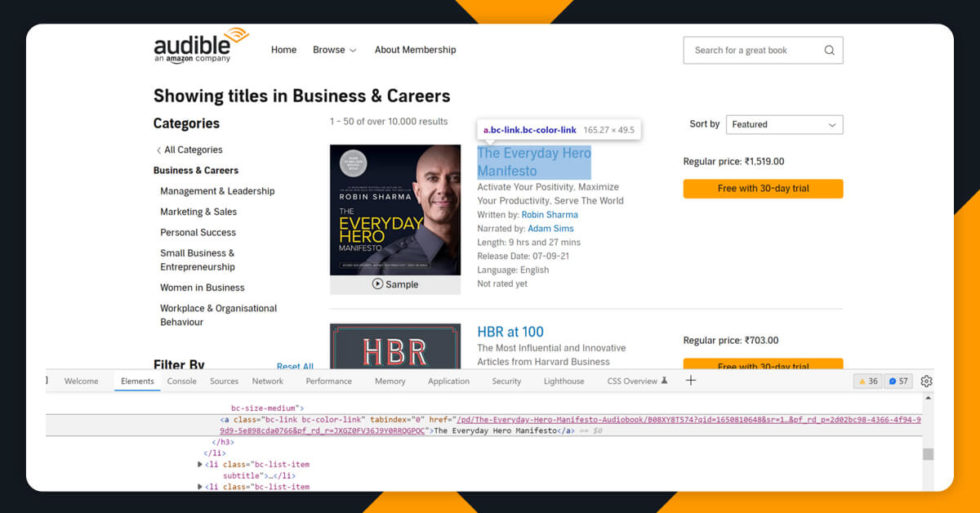The width and height of the screenshot is (980, 513).
Task: Click the HBR book cover thumbnail
Action: (395, 346)
